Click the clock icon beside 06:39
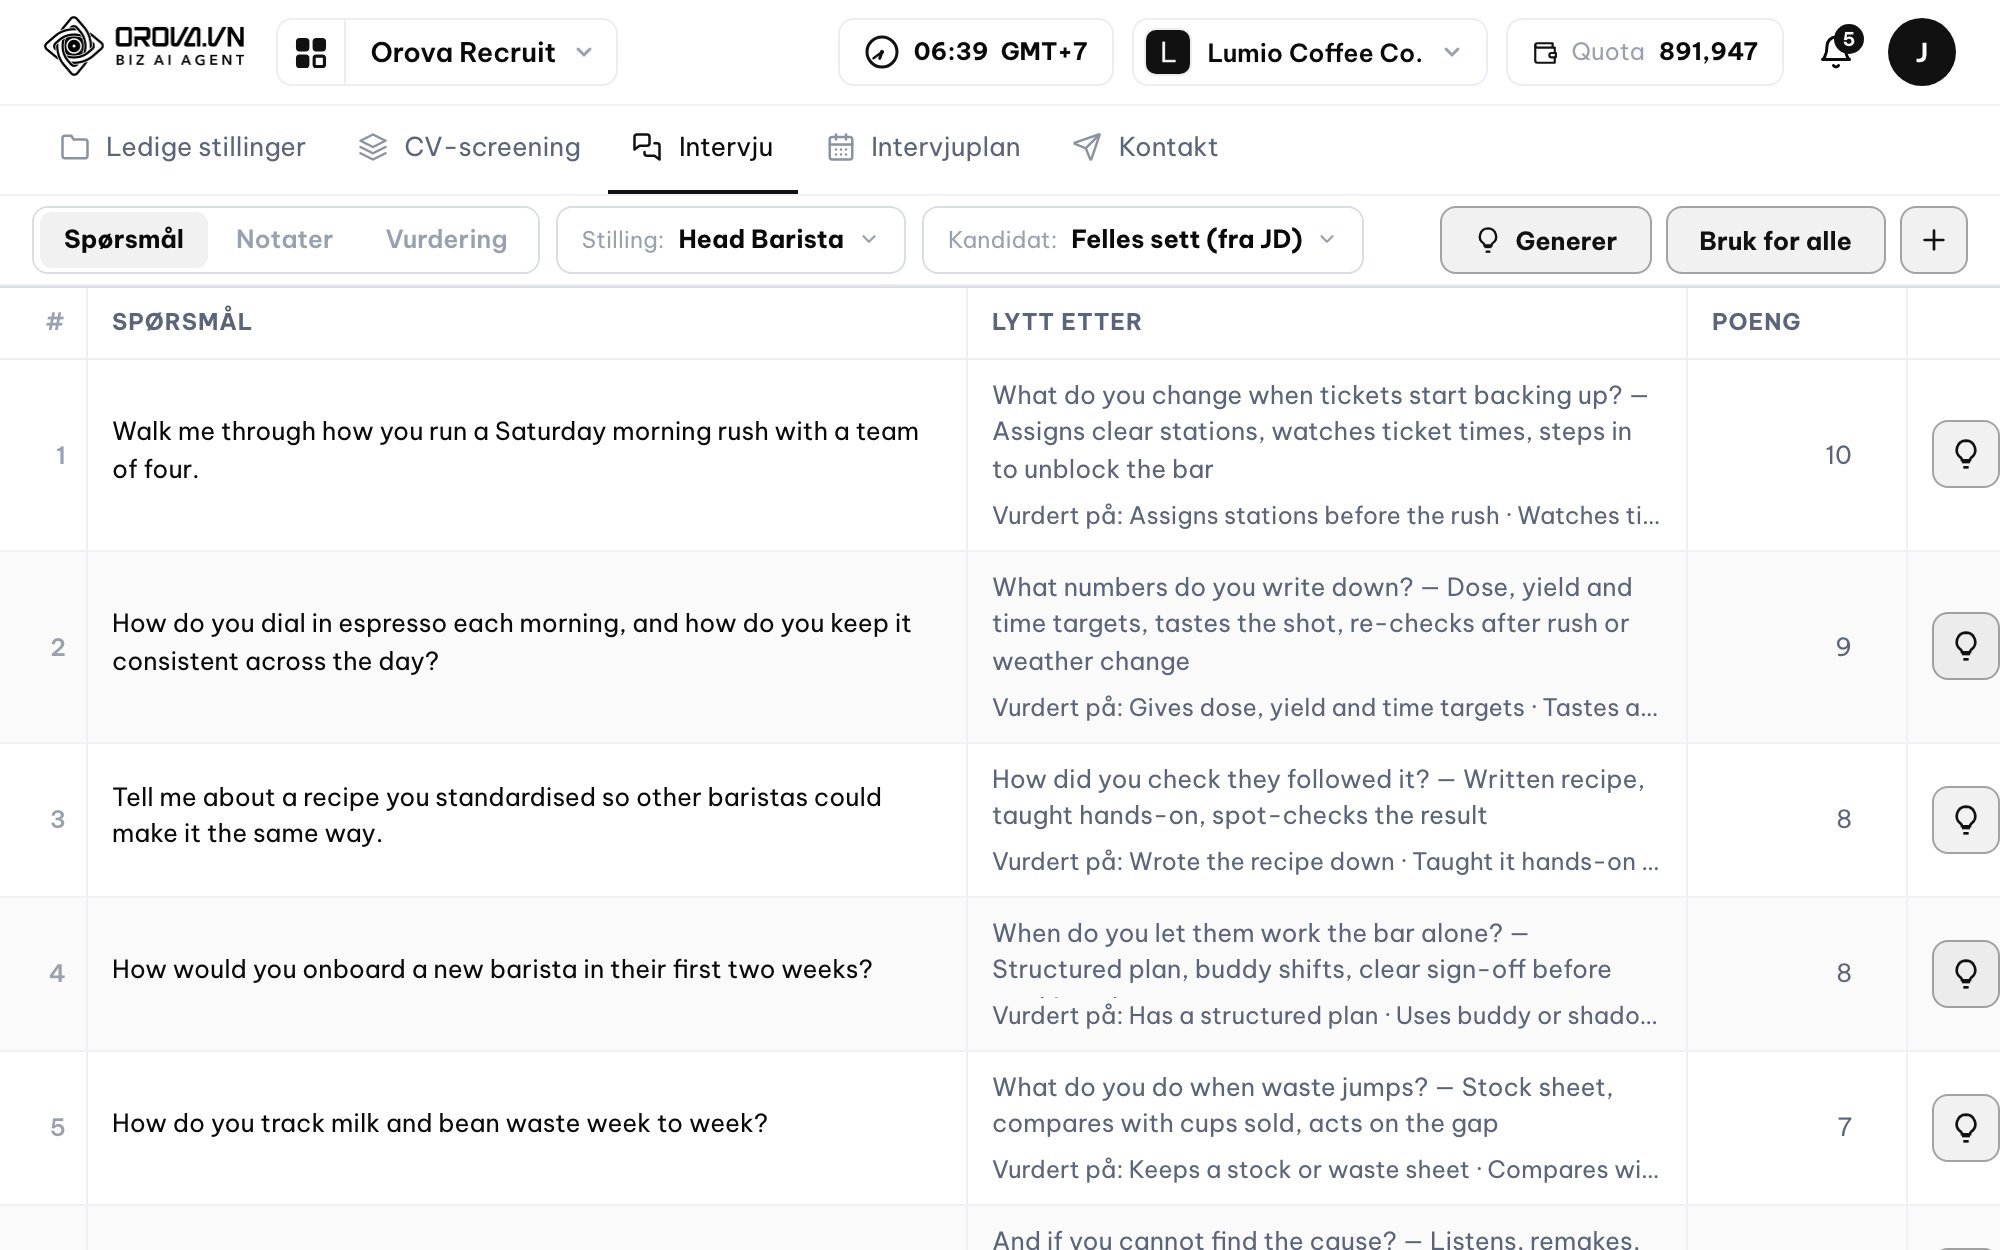Screen dimensions: 2000x1250 [x=881, y=52]
